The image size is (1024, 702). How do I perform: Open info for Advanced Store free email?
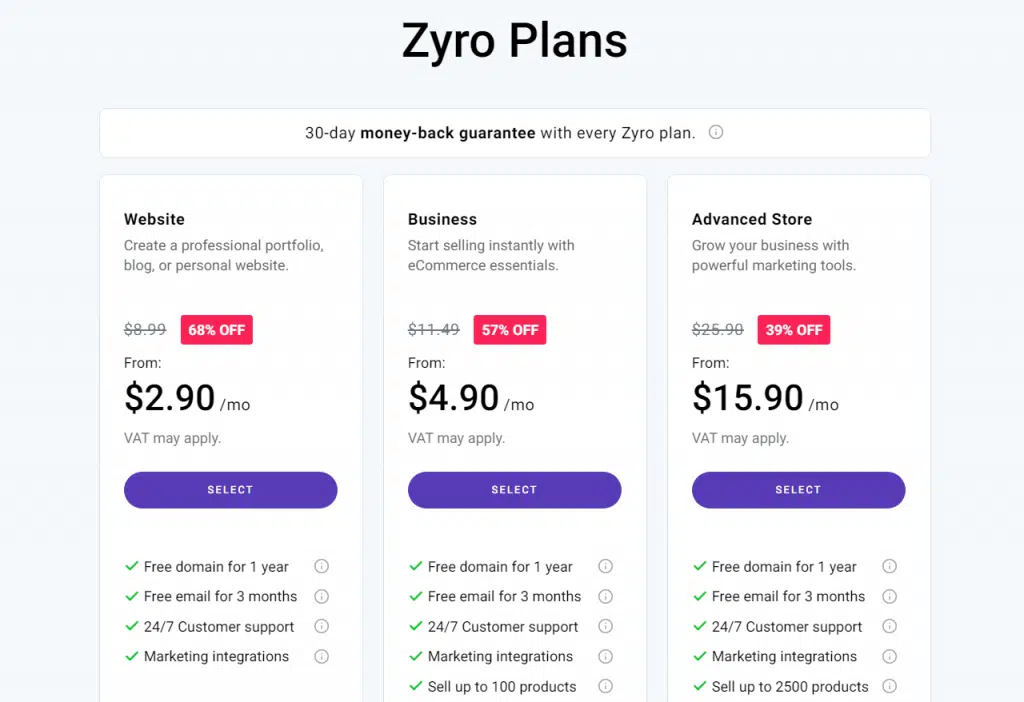(889, 596)
